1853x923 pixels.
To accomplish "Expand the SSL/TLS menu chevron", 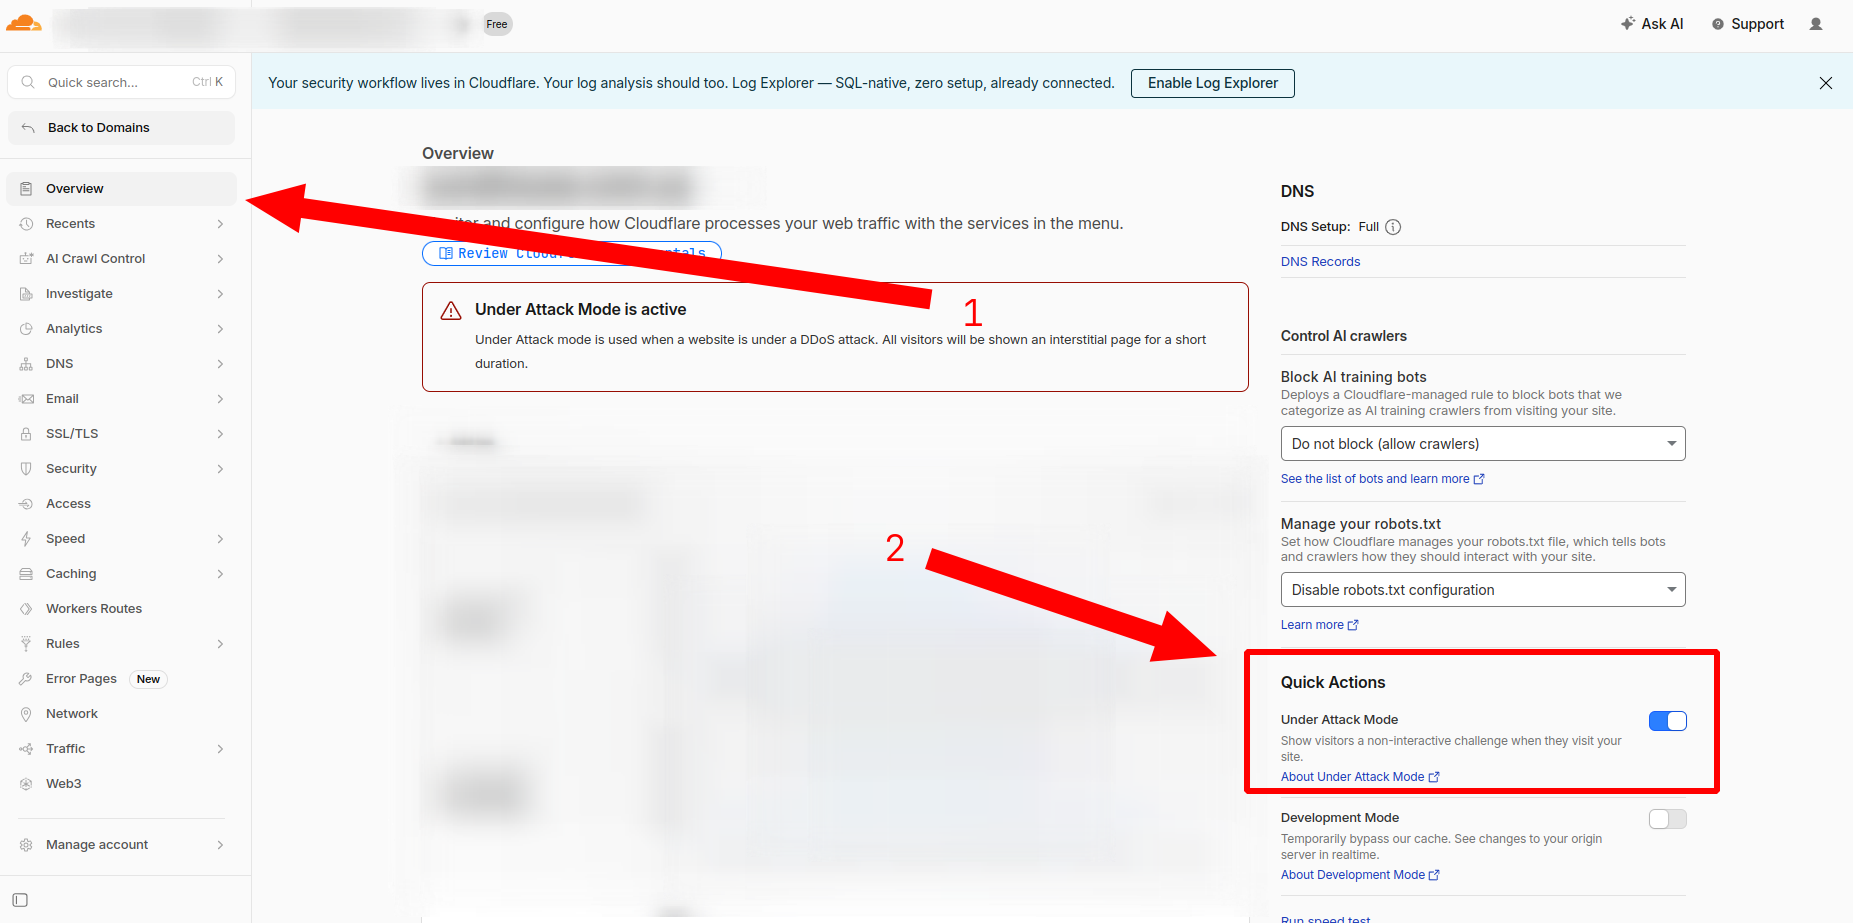I will 220,434.
